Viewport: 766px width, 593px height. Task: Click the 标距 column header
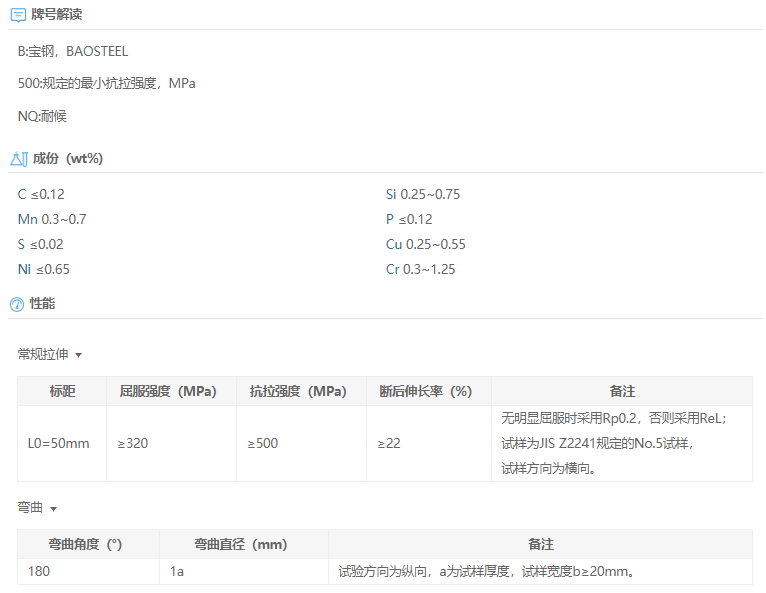point(62,391)
